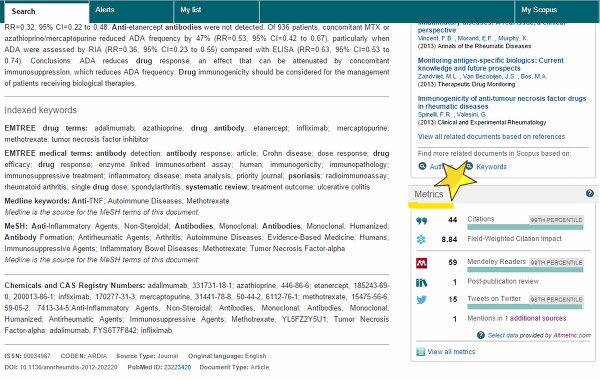This screenshot has height=380, width=600.
Task: Click the Field-Weighted Citation Impact snowflake icon
Action: click(x=421, y=240)
